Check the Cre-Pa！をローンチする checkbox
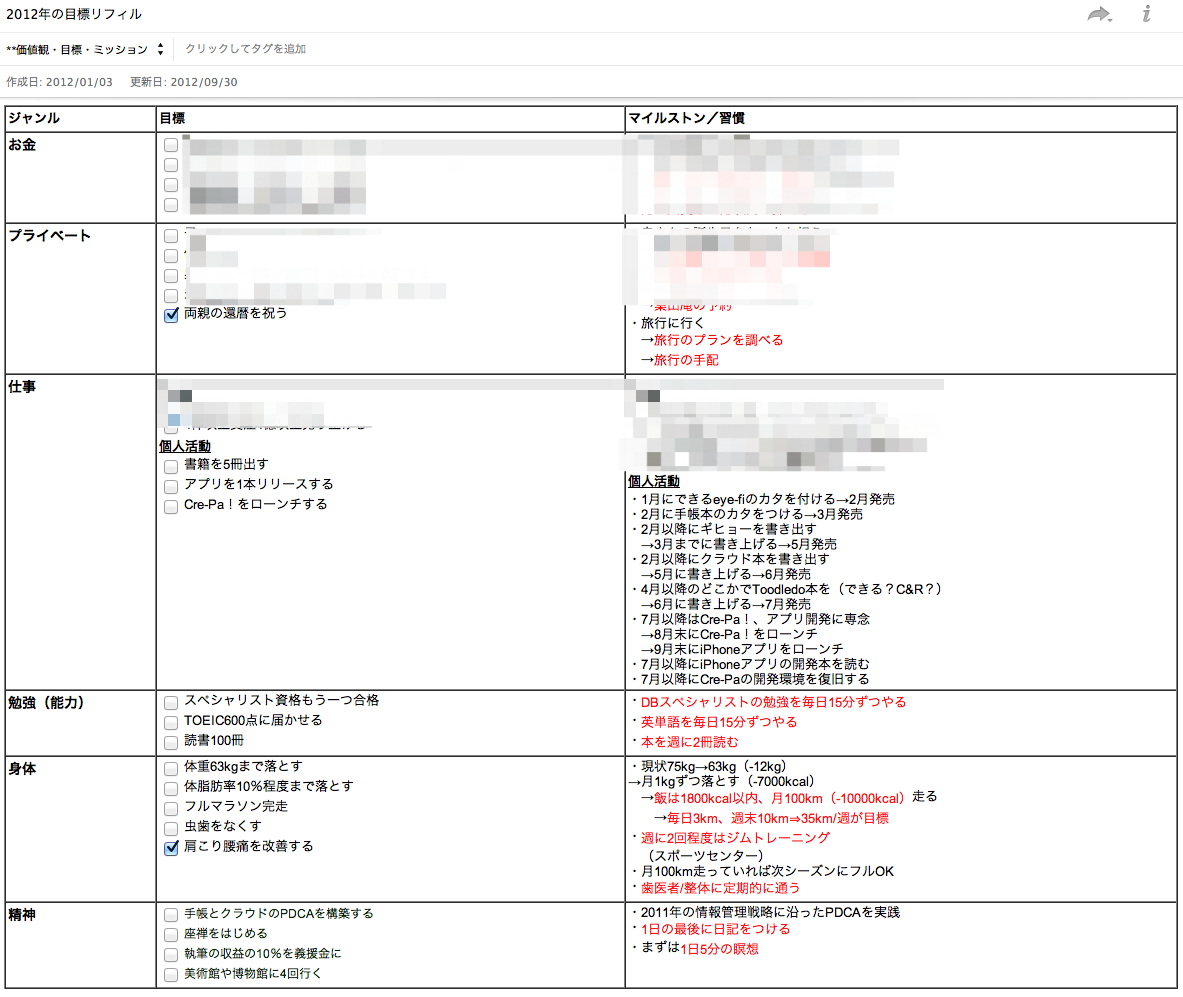This screenshot has height=997, width=1183. coord(171,506)
